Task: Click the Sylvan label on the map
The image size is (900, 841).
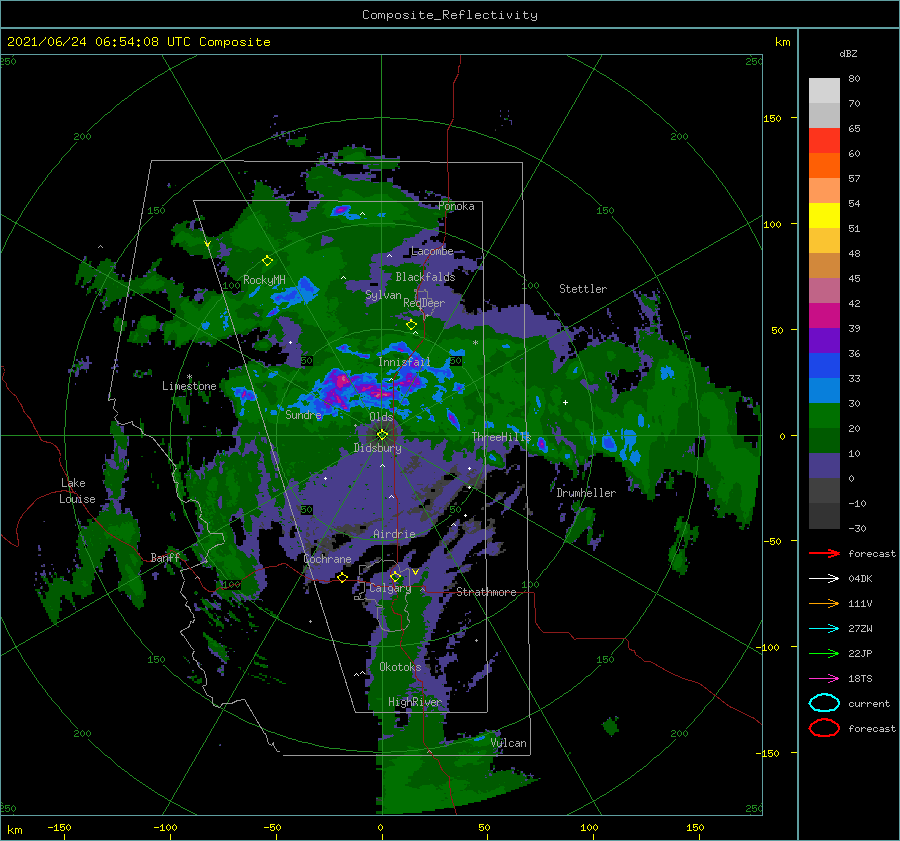Action: coord(383,295)
